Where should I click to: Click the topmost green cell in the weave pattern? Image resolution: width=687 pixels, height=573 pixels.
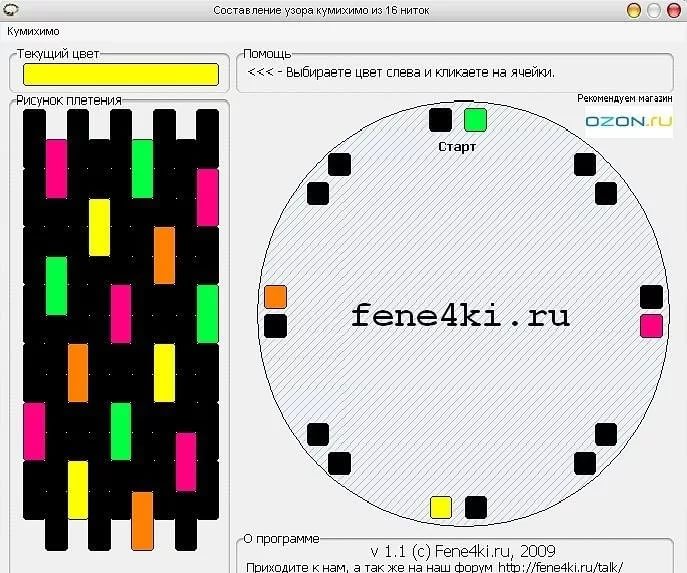[x=142, y=169]
